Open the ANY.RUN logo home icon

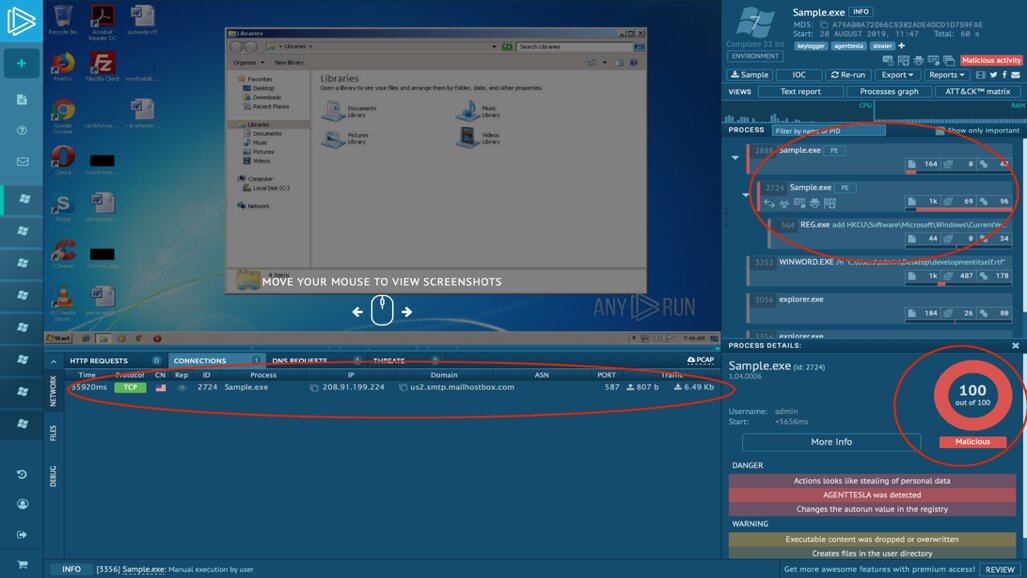pos(21,21)
